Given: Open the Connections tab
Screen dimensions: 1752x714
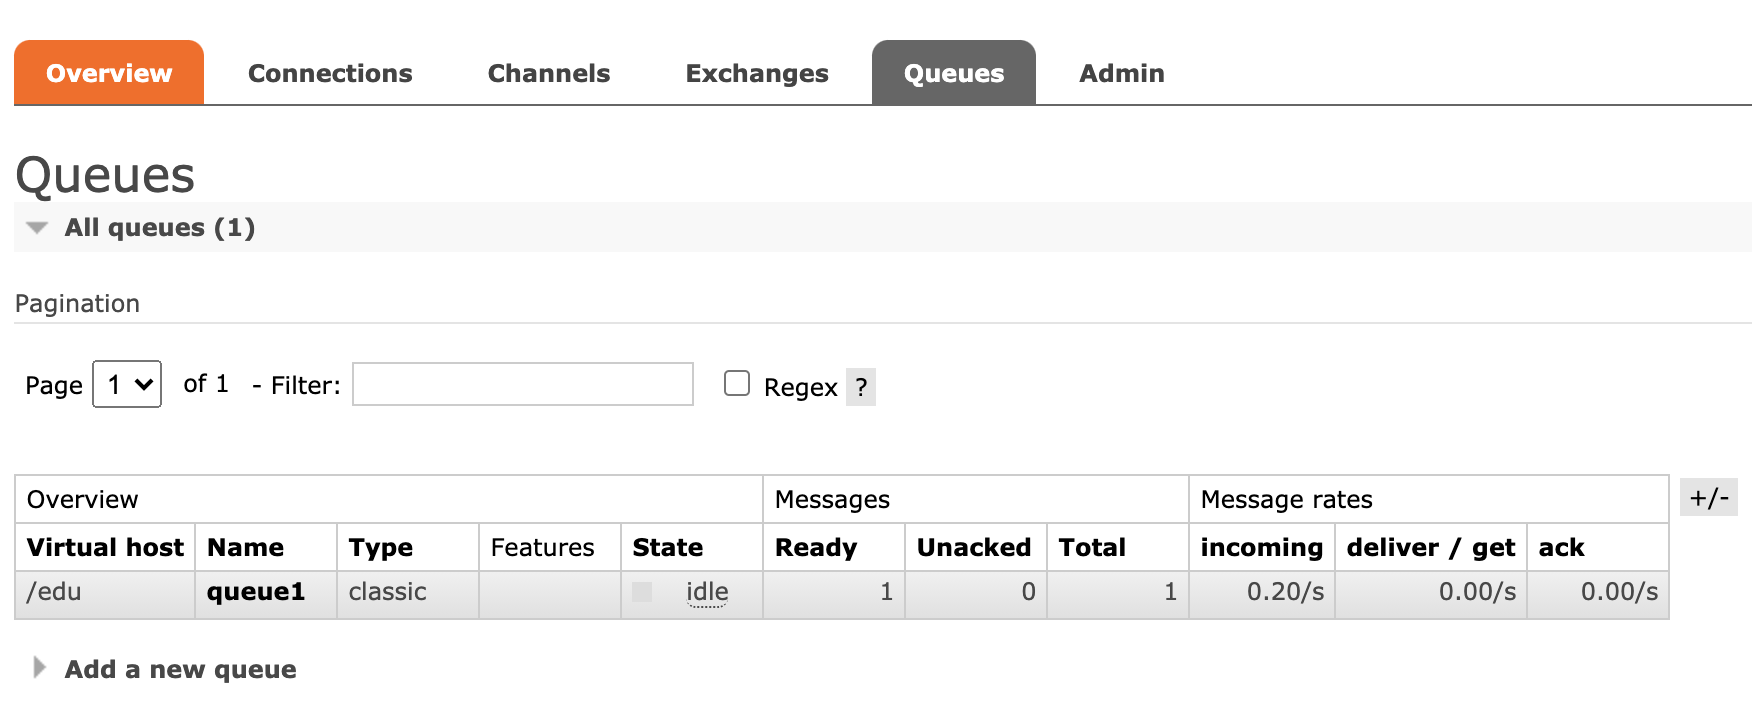Looking at the screenshot, I should pyautogui.click(x=330, y=73).
